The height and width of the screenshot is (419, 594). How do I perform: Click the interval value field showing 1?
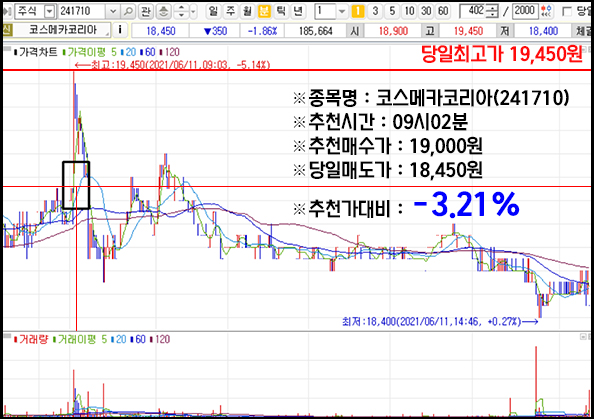point(325,11)
